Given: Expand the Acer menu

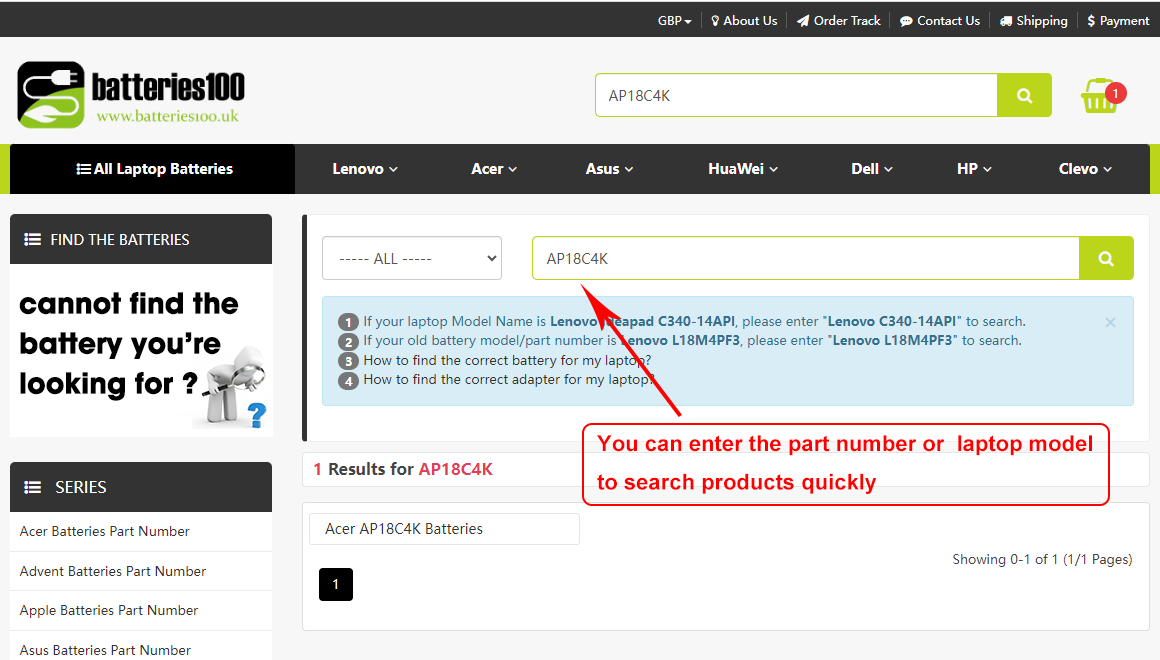Looking at the screenshot, I should (493, 169).
